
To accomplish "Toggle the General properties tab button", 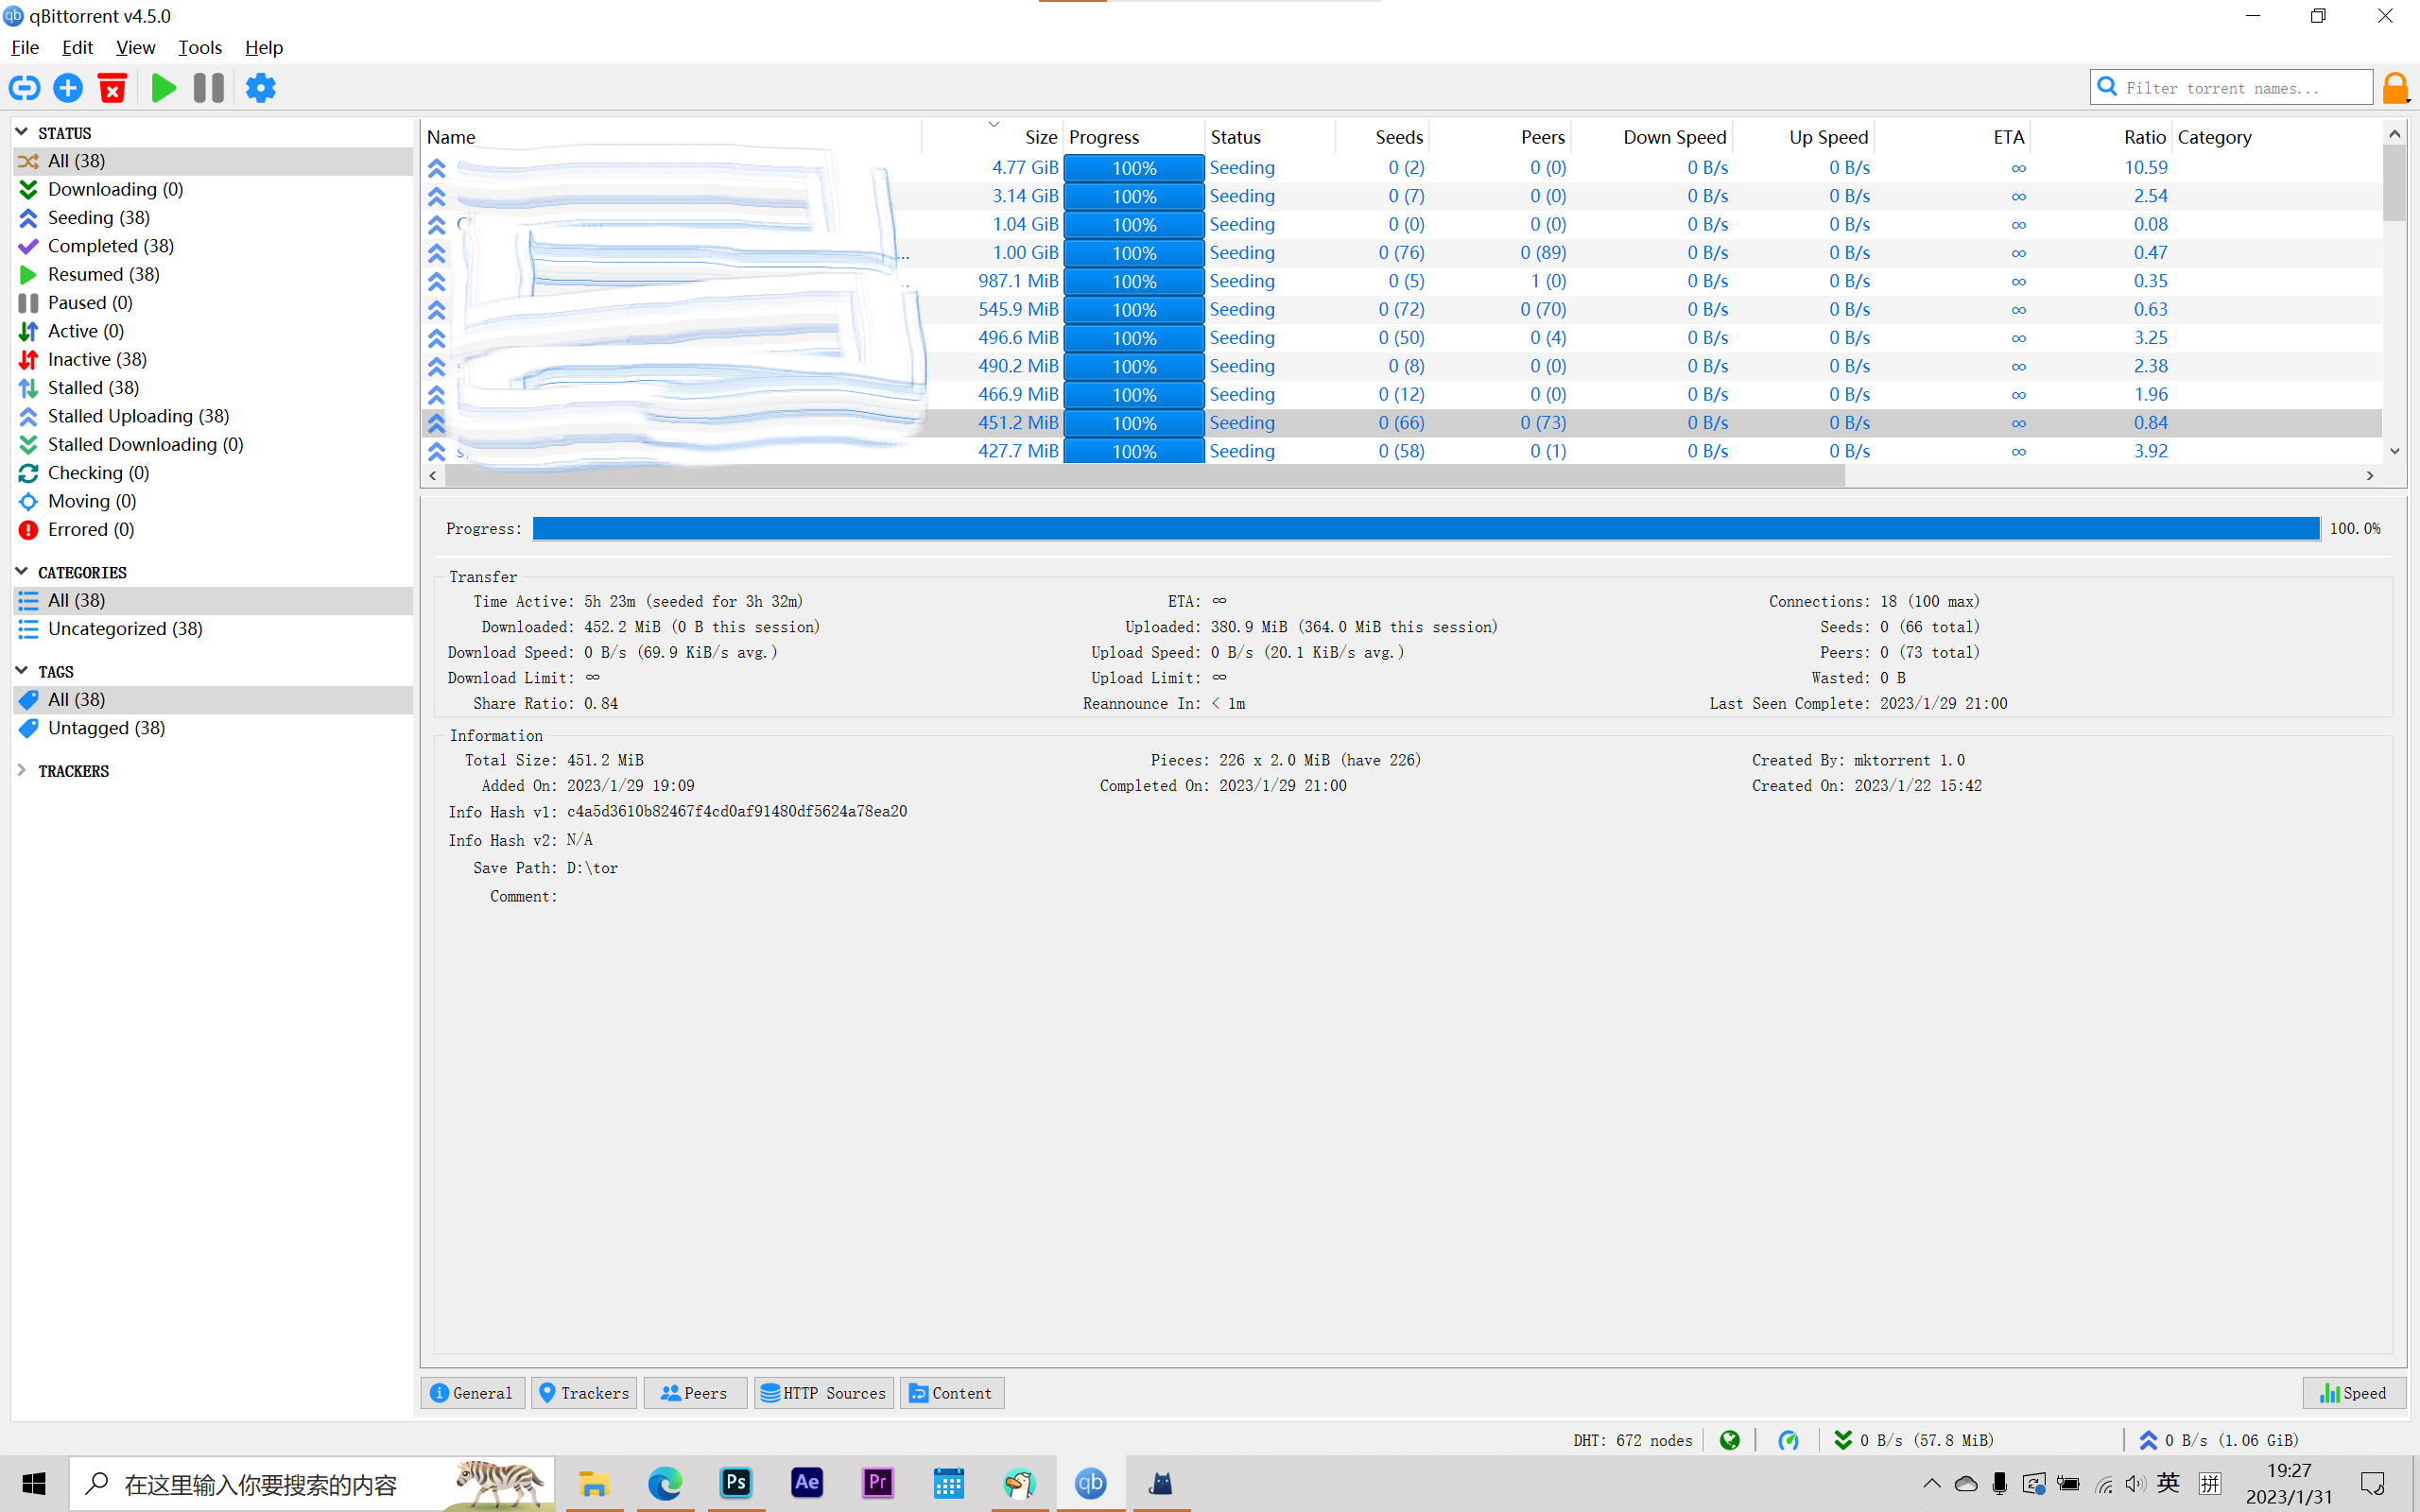I will tap(472, 1393).
